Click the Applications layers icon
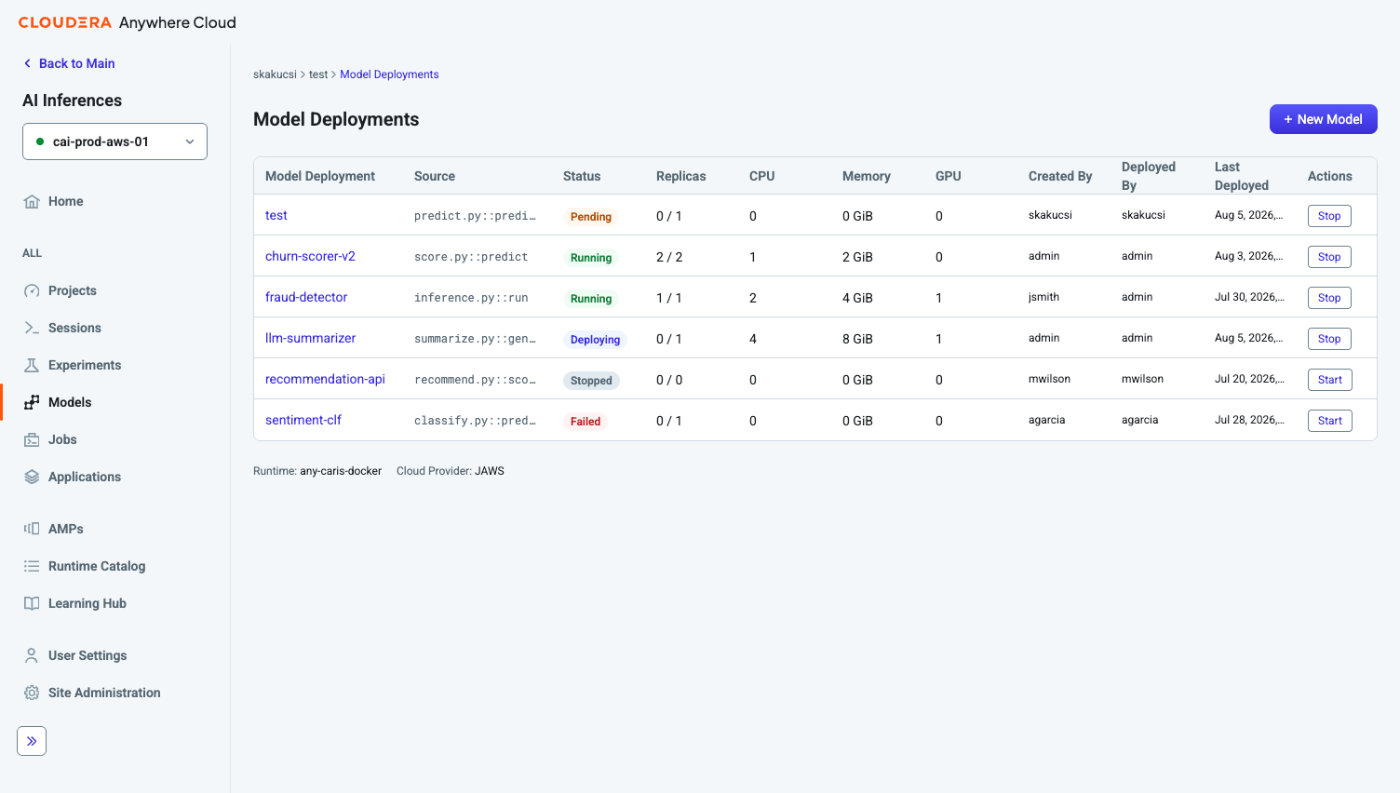 click(x=31, y=477)
